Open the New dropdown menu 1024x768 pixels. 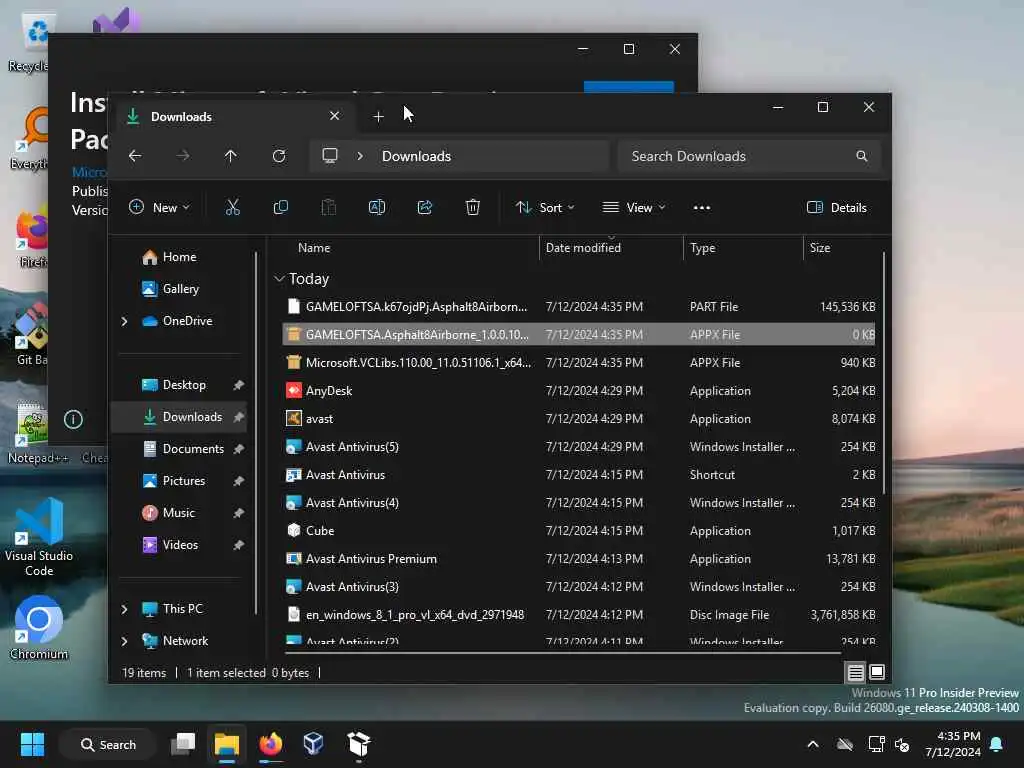pos(159,208)
